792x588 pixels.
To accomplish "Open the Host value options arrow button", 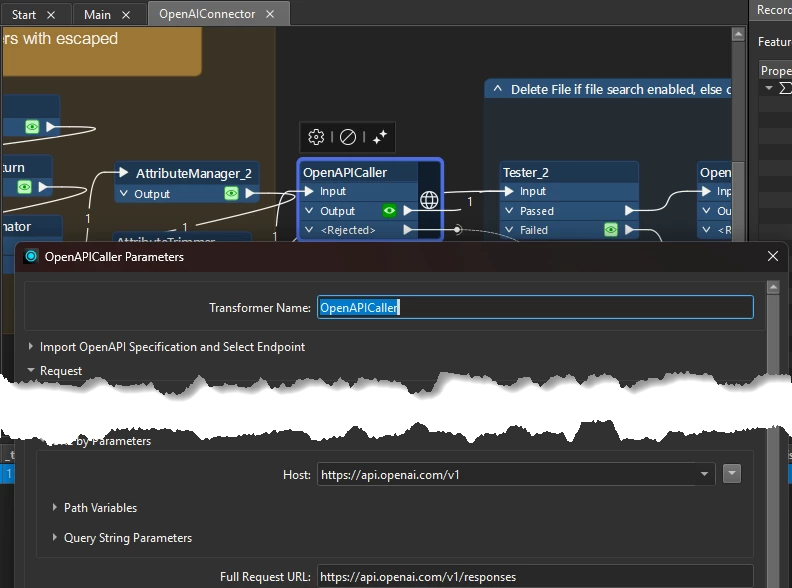I will [x=732, y=474].
